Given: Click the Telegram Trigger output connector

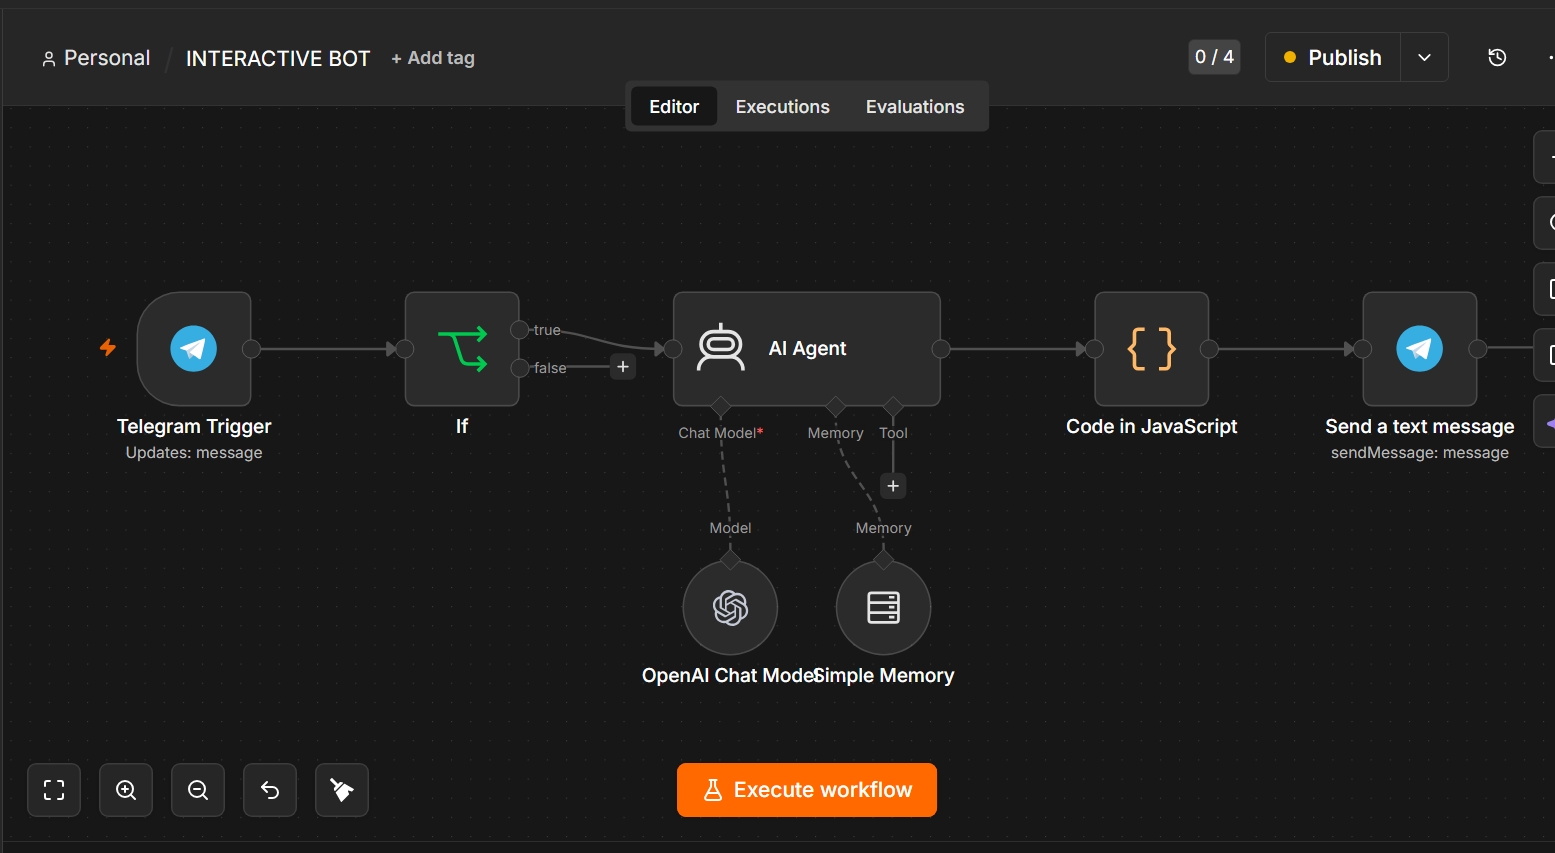Looking at the screenshot, I should [x=251, y=349].
